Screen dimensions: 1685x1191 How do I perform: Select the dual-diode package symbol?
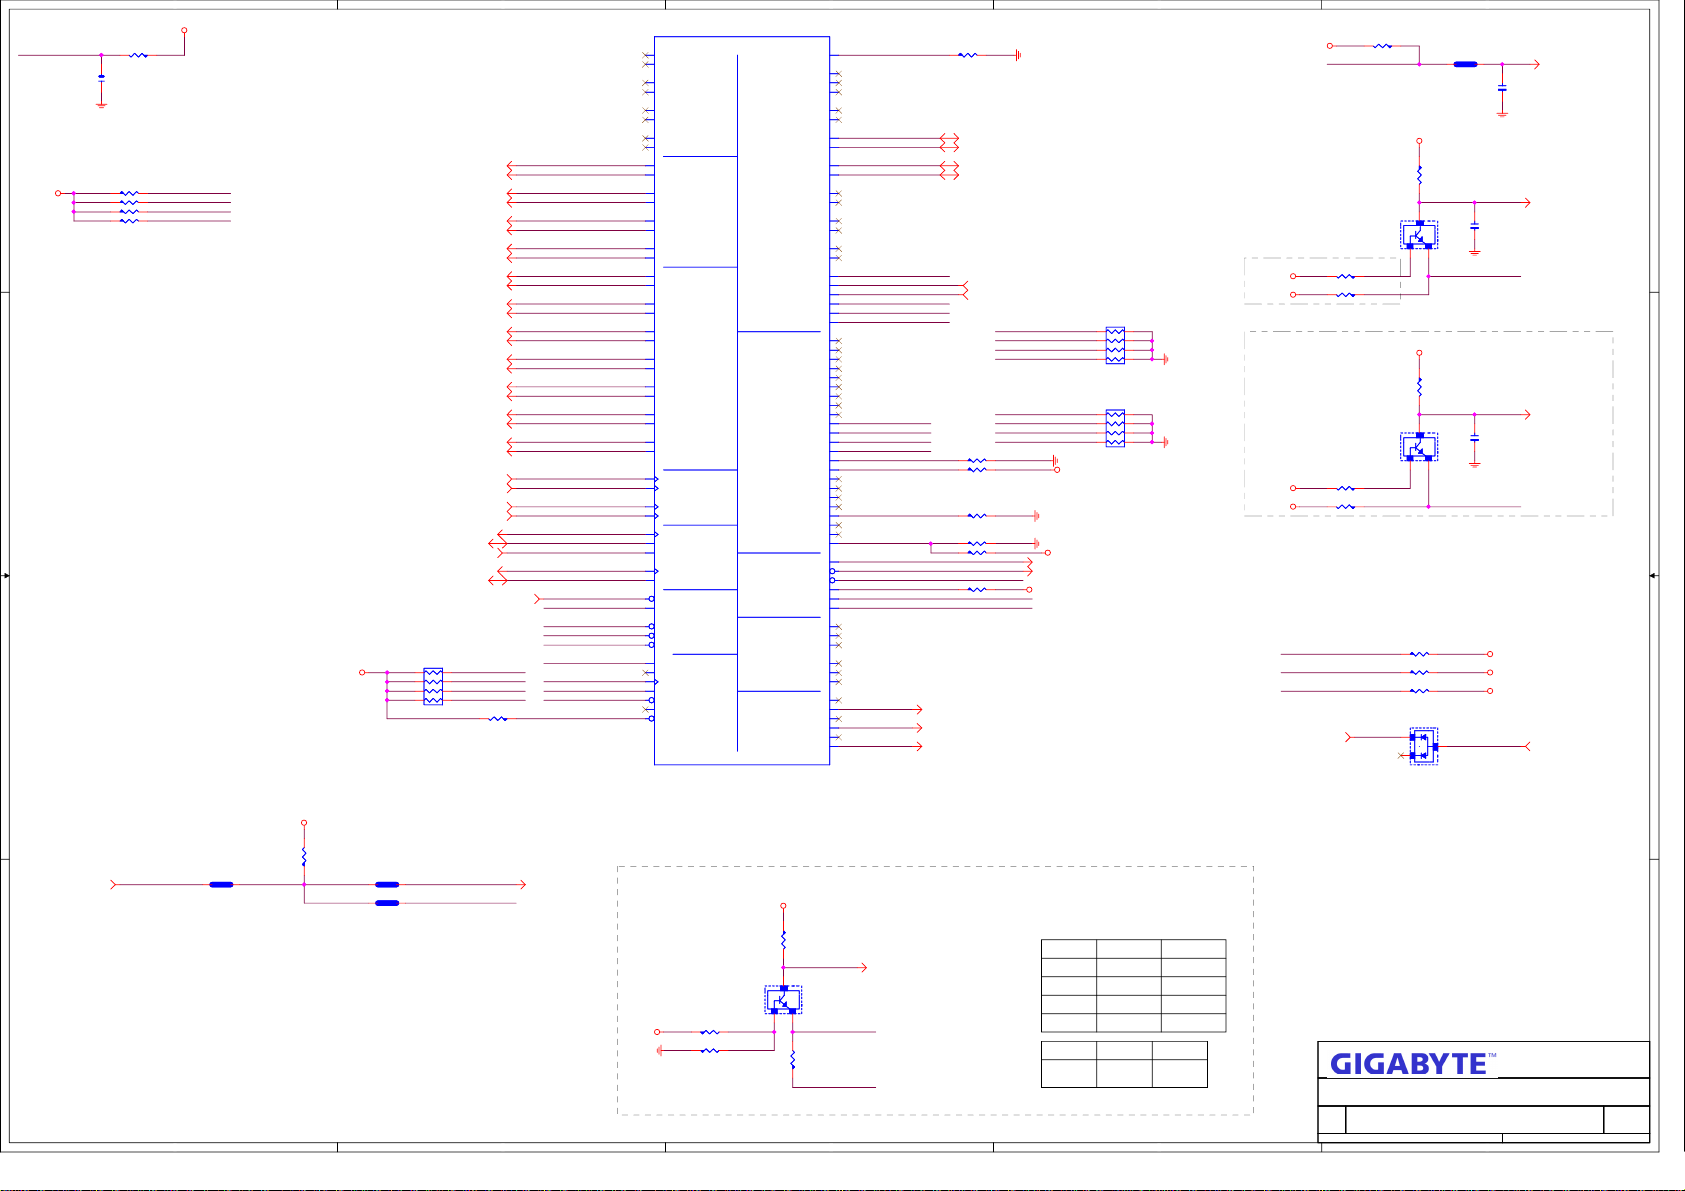[x=1423, y=746]
